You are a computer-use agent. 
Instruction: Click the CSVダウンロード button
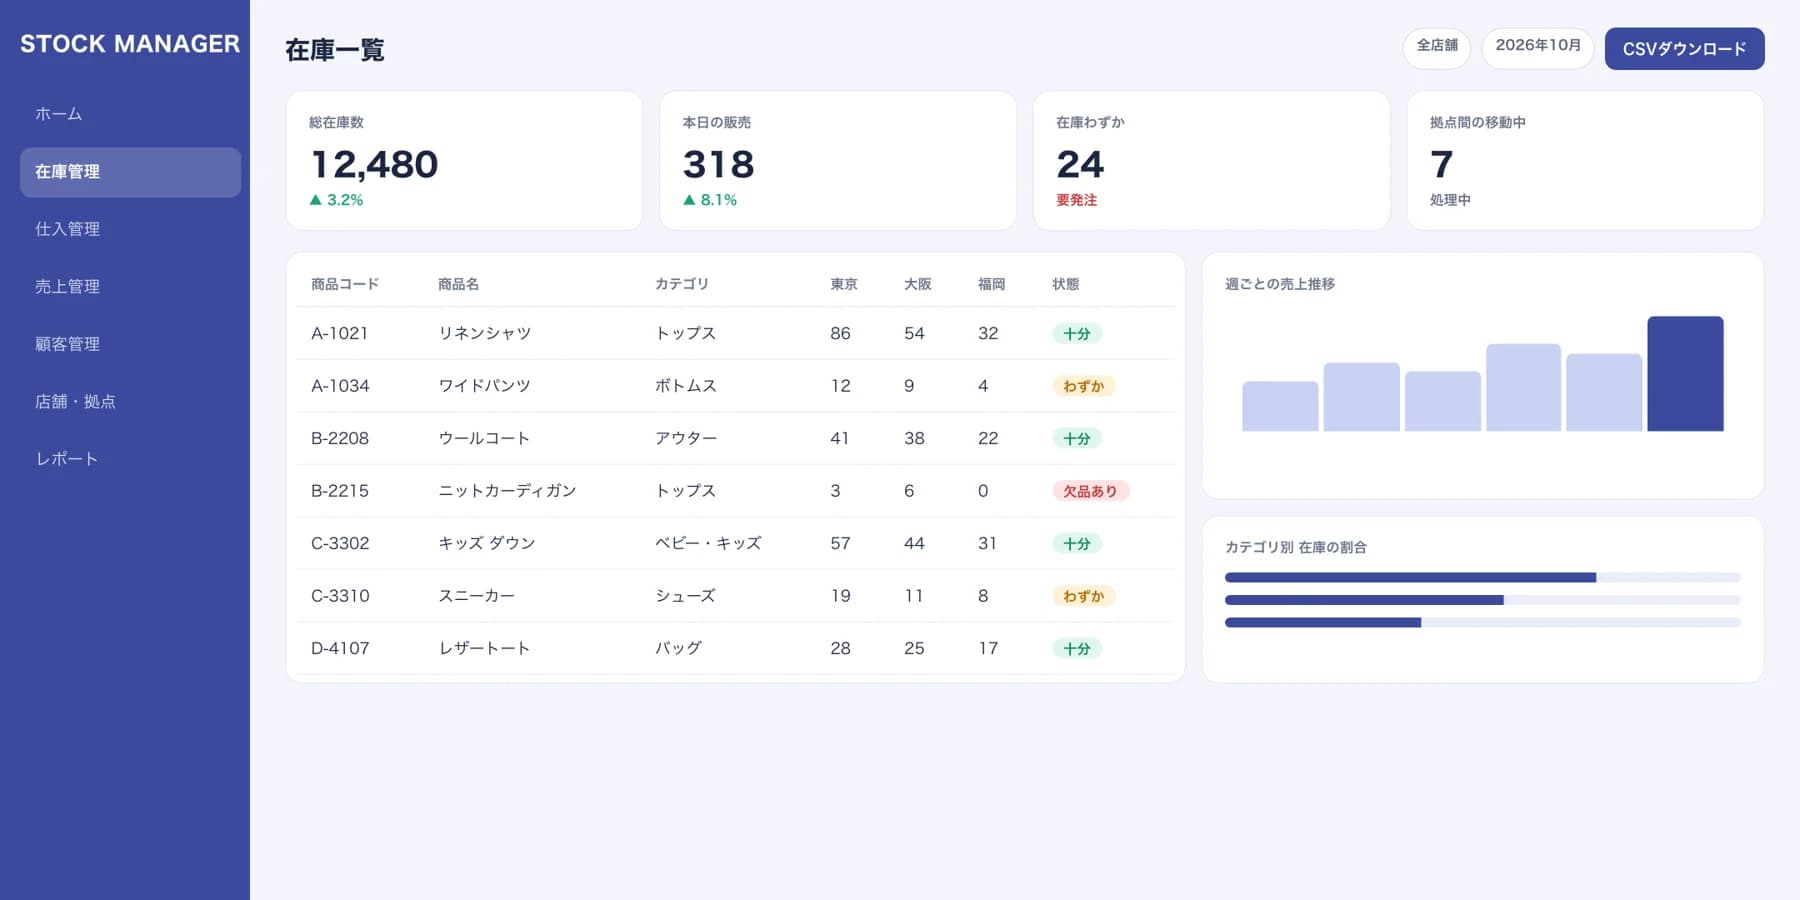(x=1684, y=49)
